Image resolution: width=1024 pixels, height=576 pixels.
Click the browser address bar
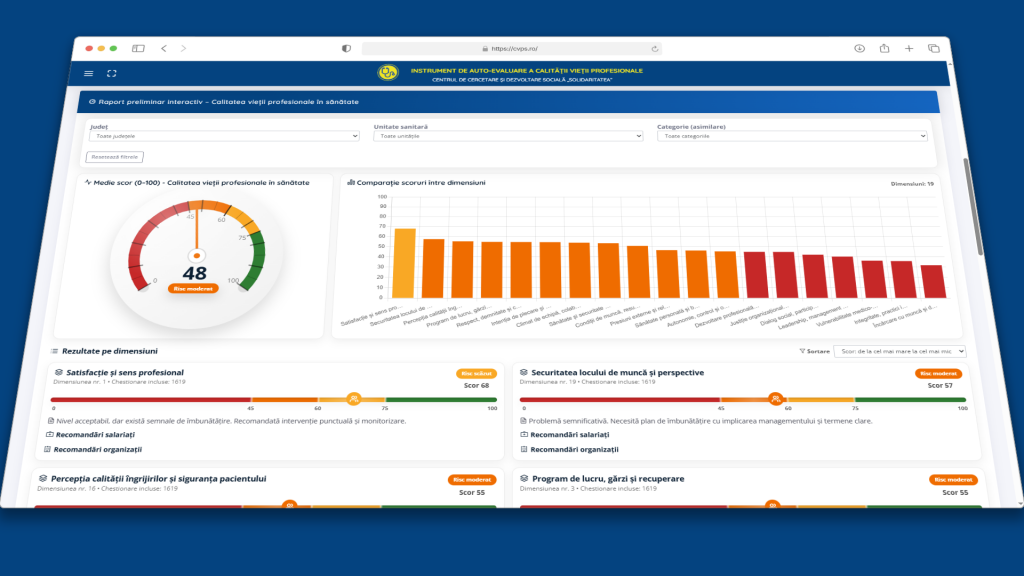[512, 48]
